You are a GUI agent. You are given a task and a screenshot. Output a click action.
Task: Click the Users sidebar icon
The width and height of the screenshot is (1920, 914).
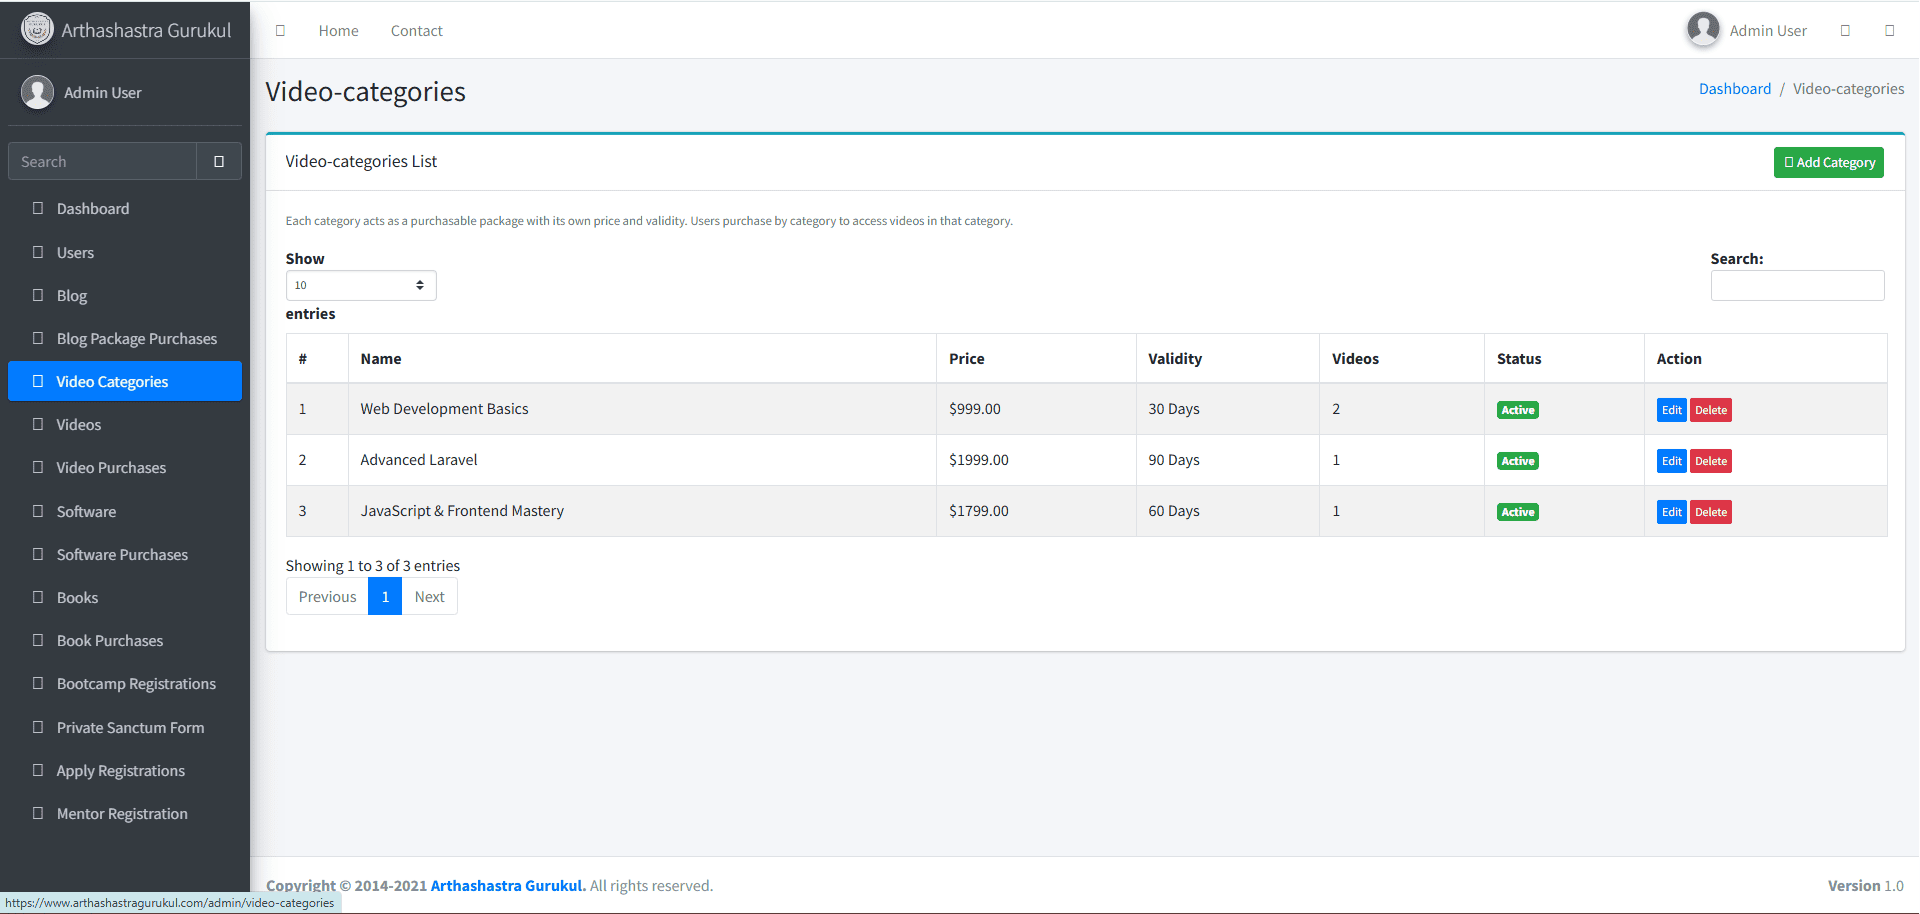click(x=38, y=252)
